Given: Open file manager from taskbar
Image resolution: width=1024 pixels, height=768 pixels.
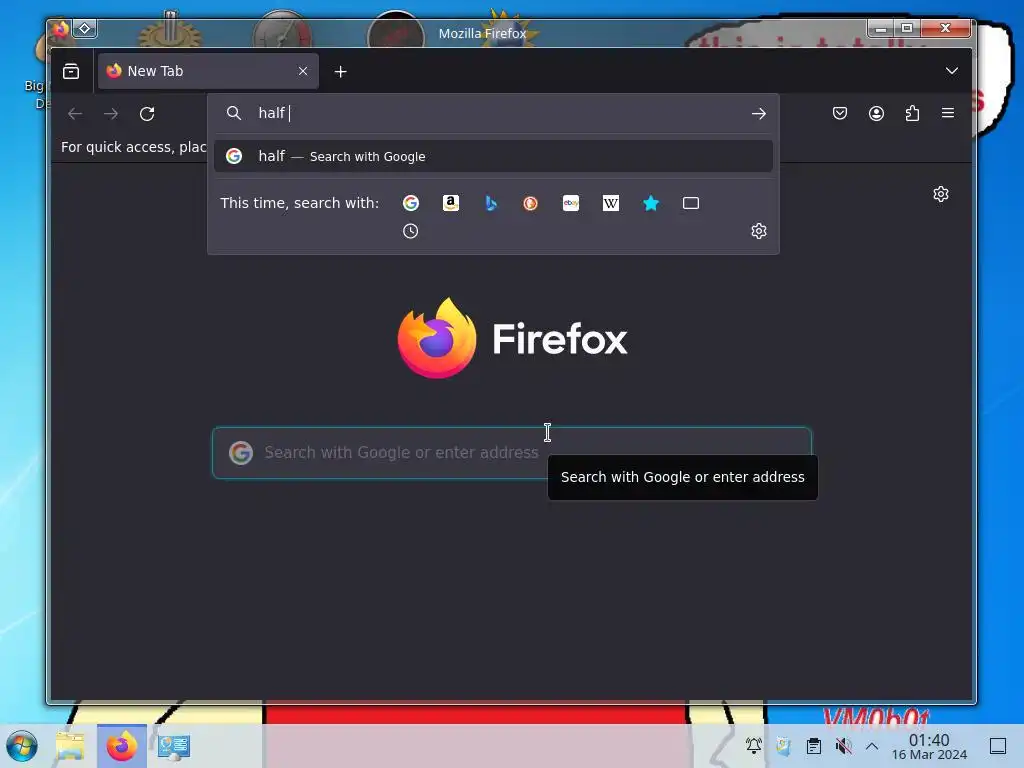Looking at the screenshot, I should coord(70,746).
